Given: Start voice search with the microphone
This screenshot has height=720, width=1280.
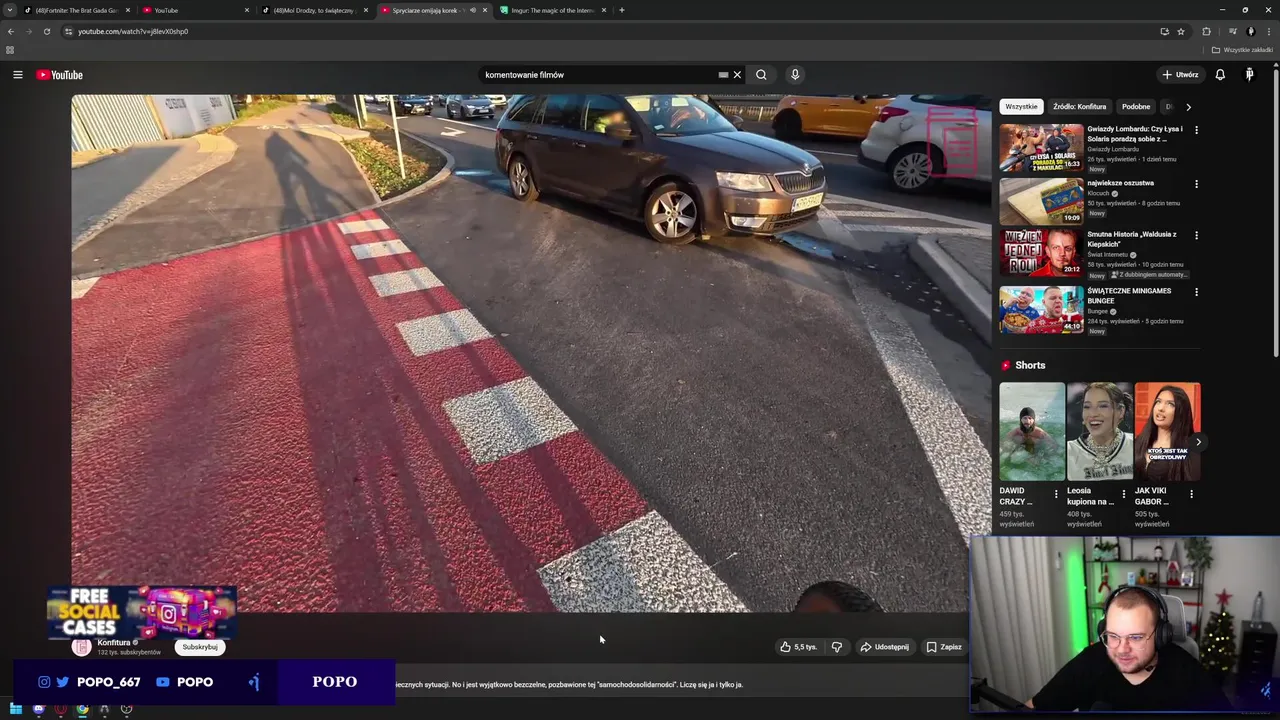Looking at the screenshot, I should pos(795,75).
